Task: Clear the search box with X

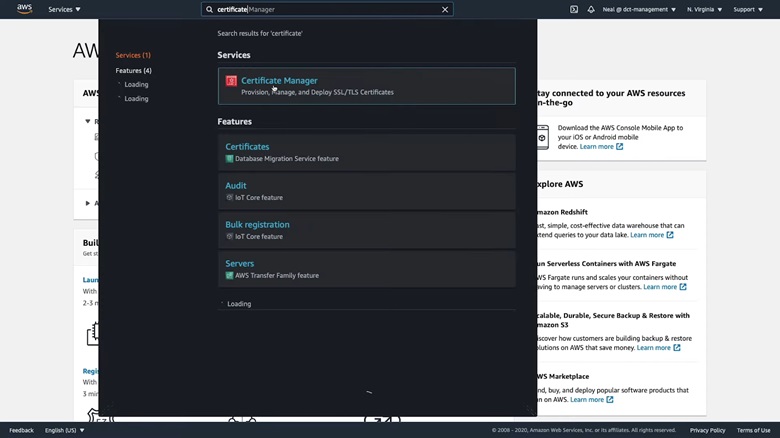Action: tap(445, 9)
